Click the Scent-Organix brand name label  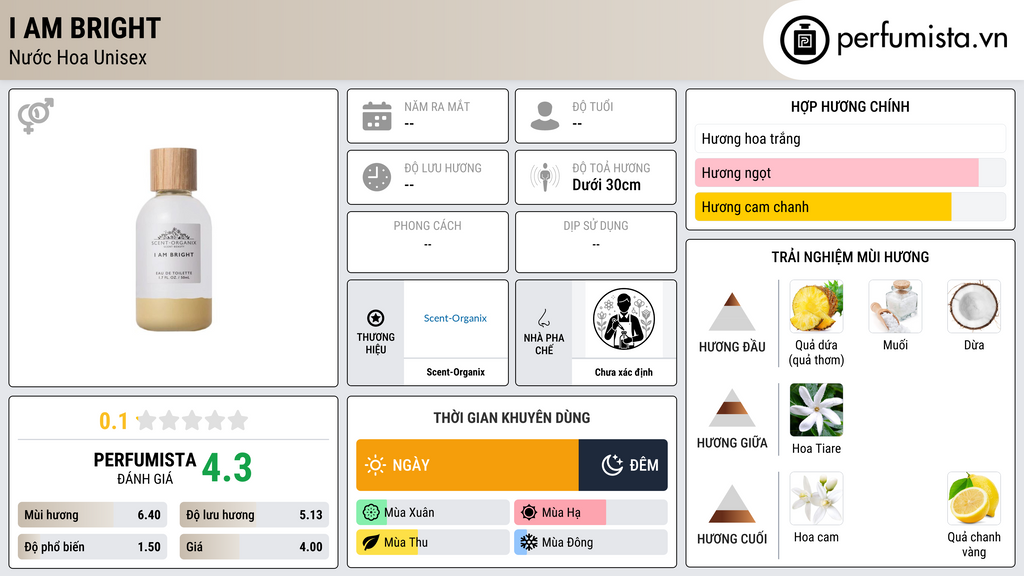455,372
